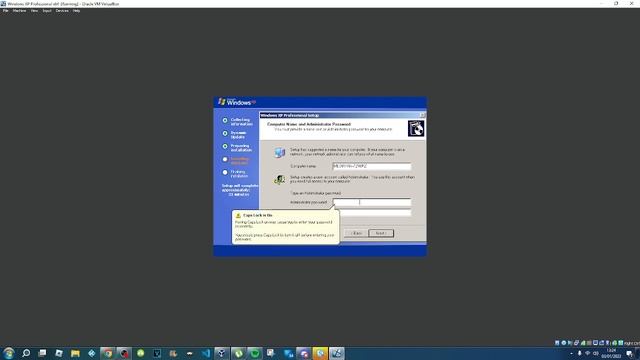Open the Machine menu

coord(19,11)
